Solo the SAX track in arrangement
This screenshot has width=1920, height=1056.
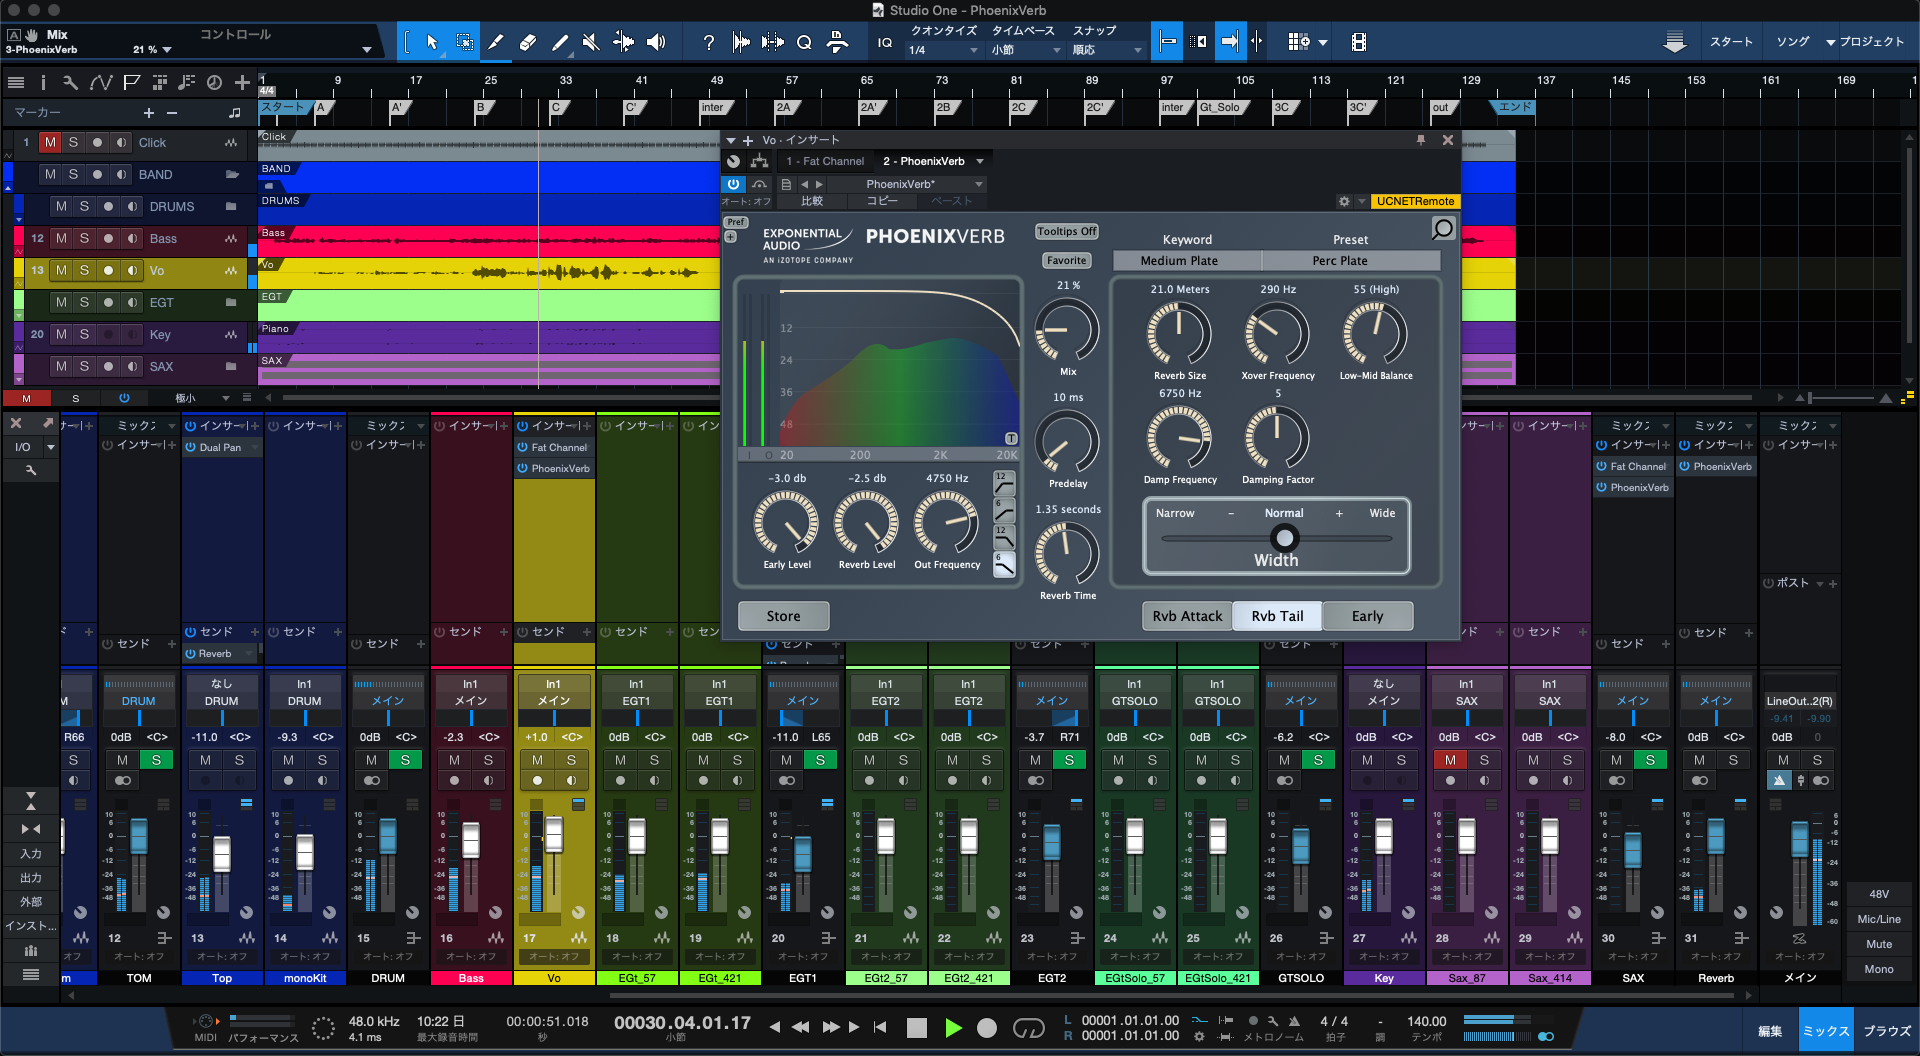(x=84, y=366)
